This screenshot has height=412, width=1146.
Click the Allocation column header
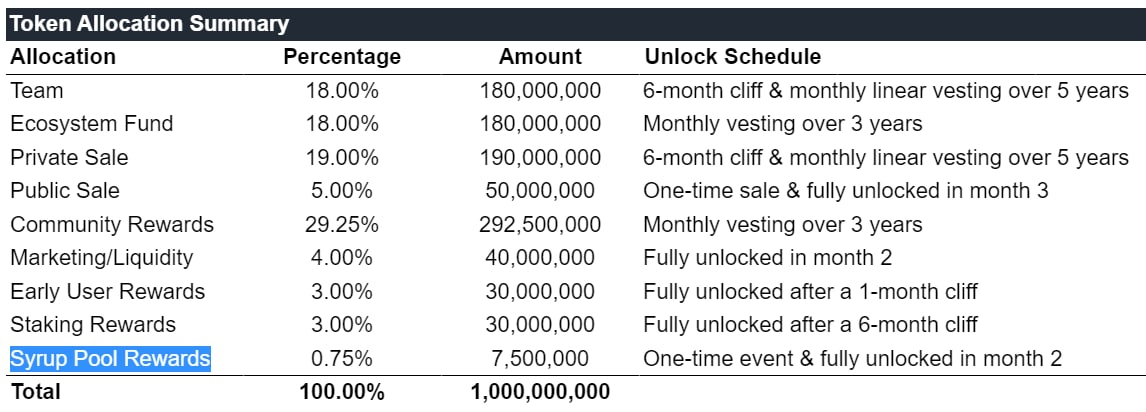tap(63, 57)
